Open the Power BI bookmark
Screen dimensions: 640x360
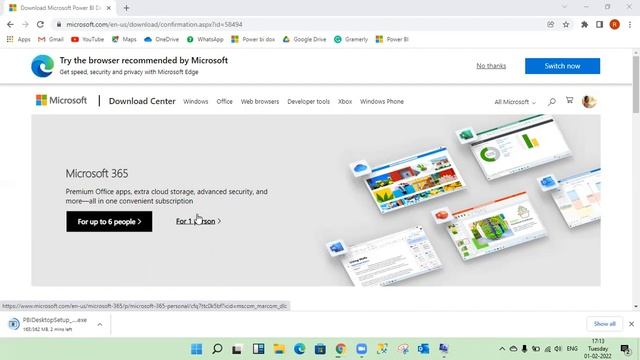pos(392,39)
